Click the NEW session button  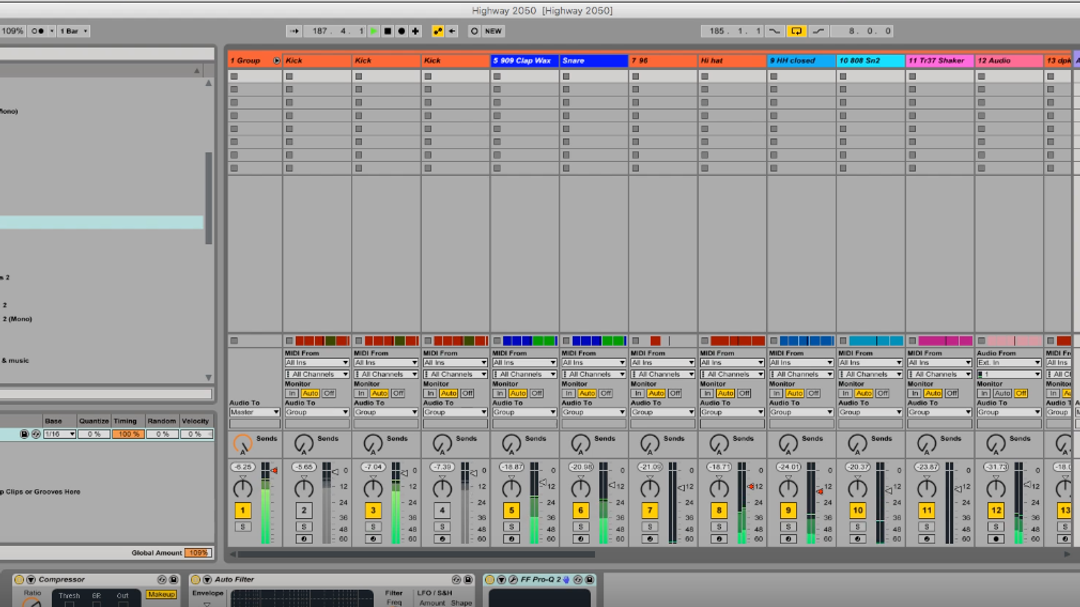click(x=493, y=31)
